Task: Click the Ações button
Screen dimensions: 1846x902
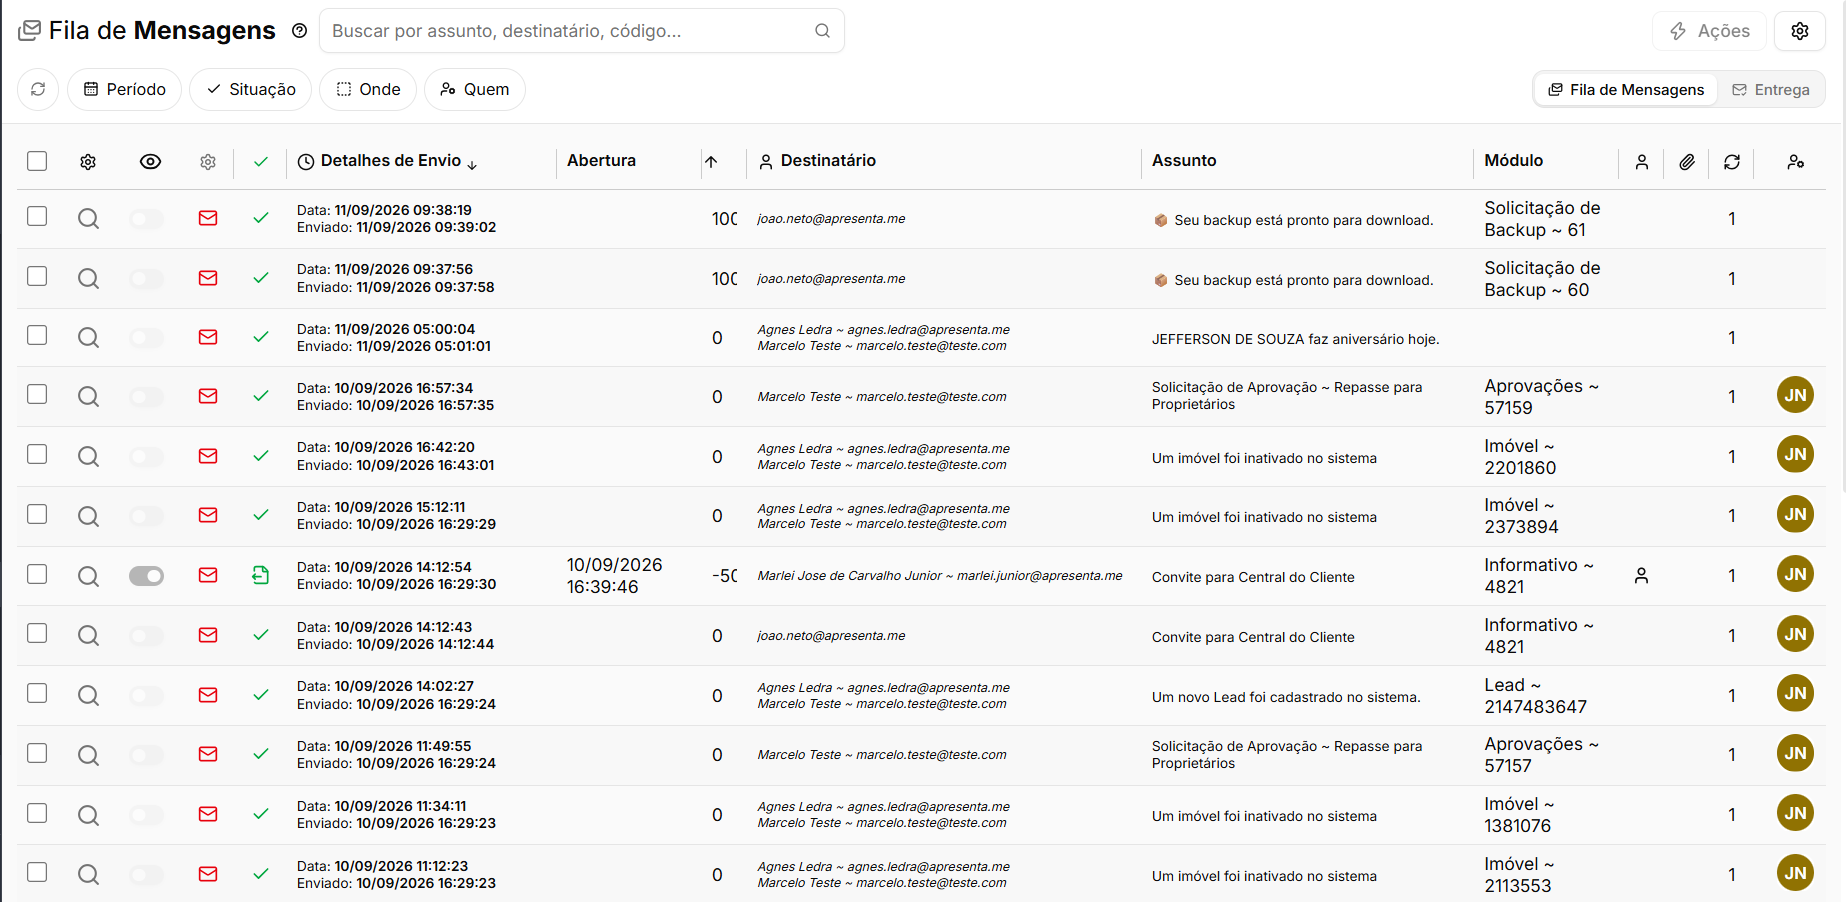Action: pyautogui.click(x=1709, y=31)
